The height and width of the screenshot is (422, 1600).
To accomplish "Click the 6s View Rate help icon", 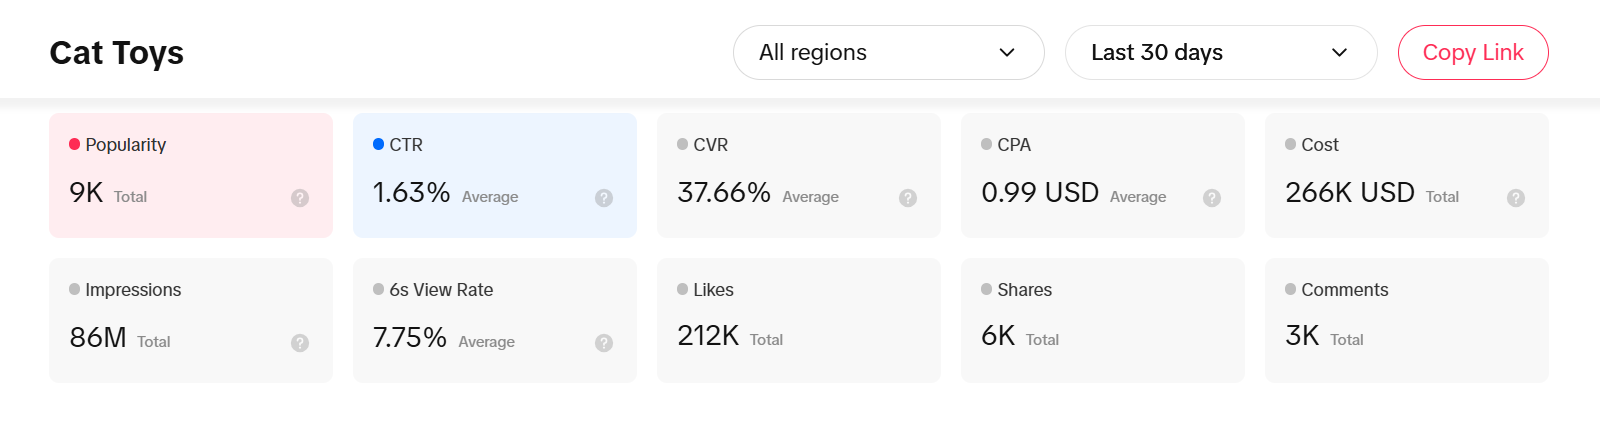I will pyautogui.click(x=604, y=343).
